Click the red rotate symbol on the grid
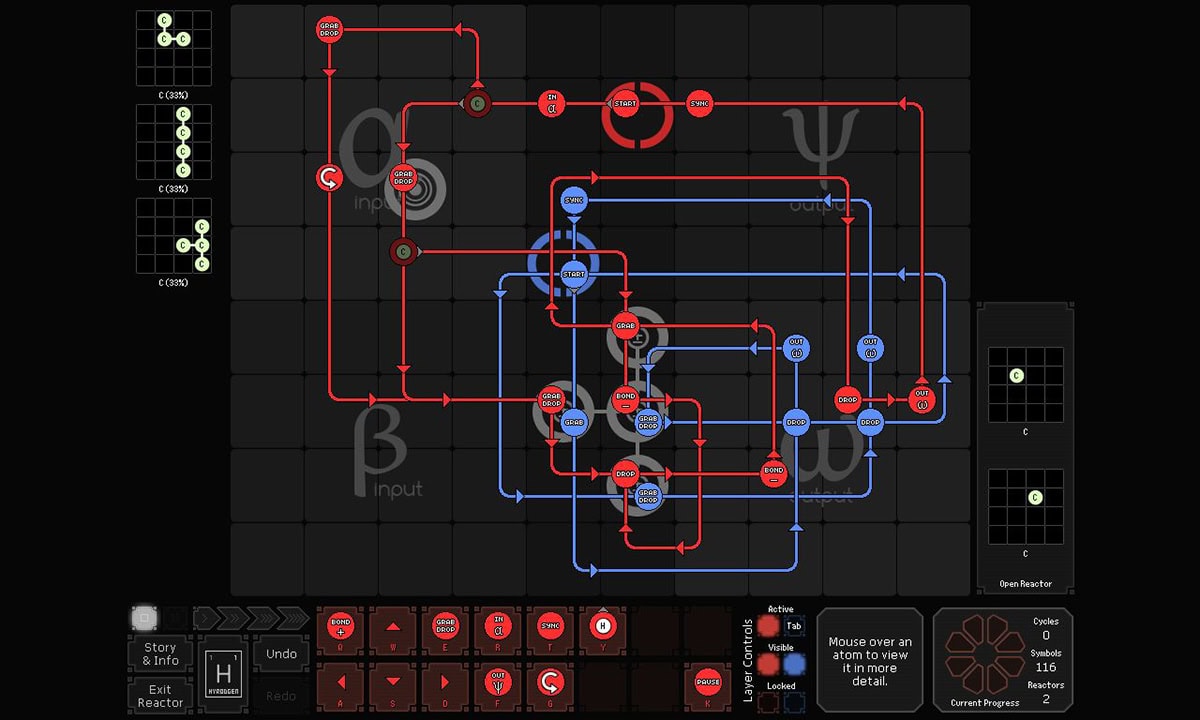The height and width of the screenshot is (720, 1200). click(x=329, y=178)
